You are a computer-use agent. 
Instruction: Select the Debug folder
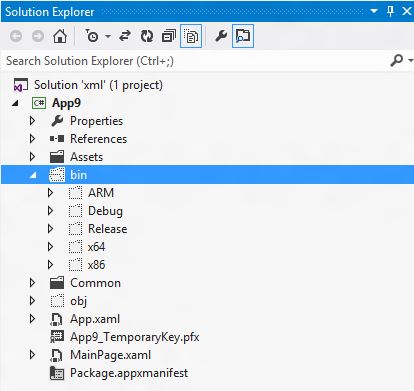[x=105, y=211]
